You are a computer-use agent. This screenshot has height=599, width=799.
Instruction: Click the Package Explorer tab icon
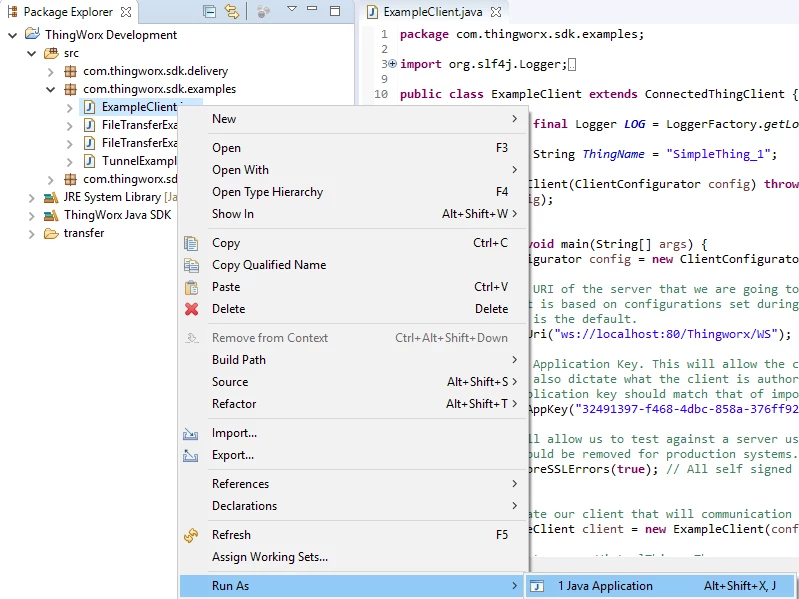click(x=13, y=12)
